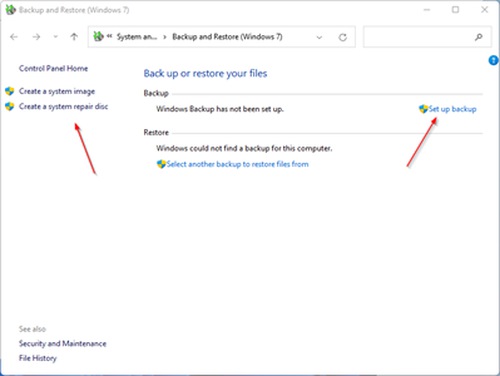The height and width of the screenshot is (376, 500).
Task: Open the blue help icon
Action: pos(493,60)
